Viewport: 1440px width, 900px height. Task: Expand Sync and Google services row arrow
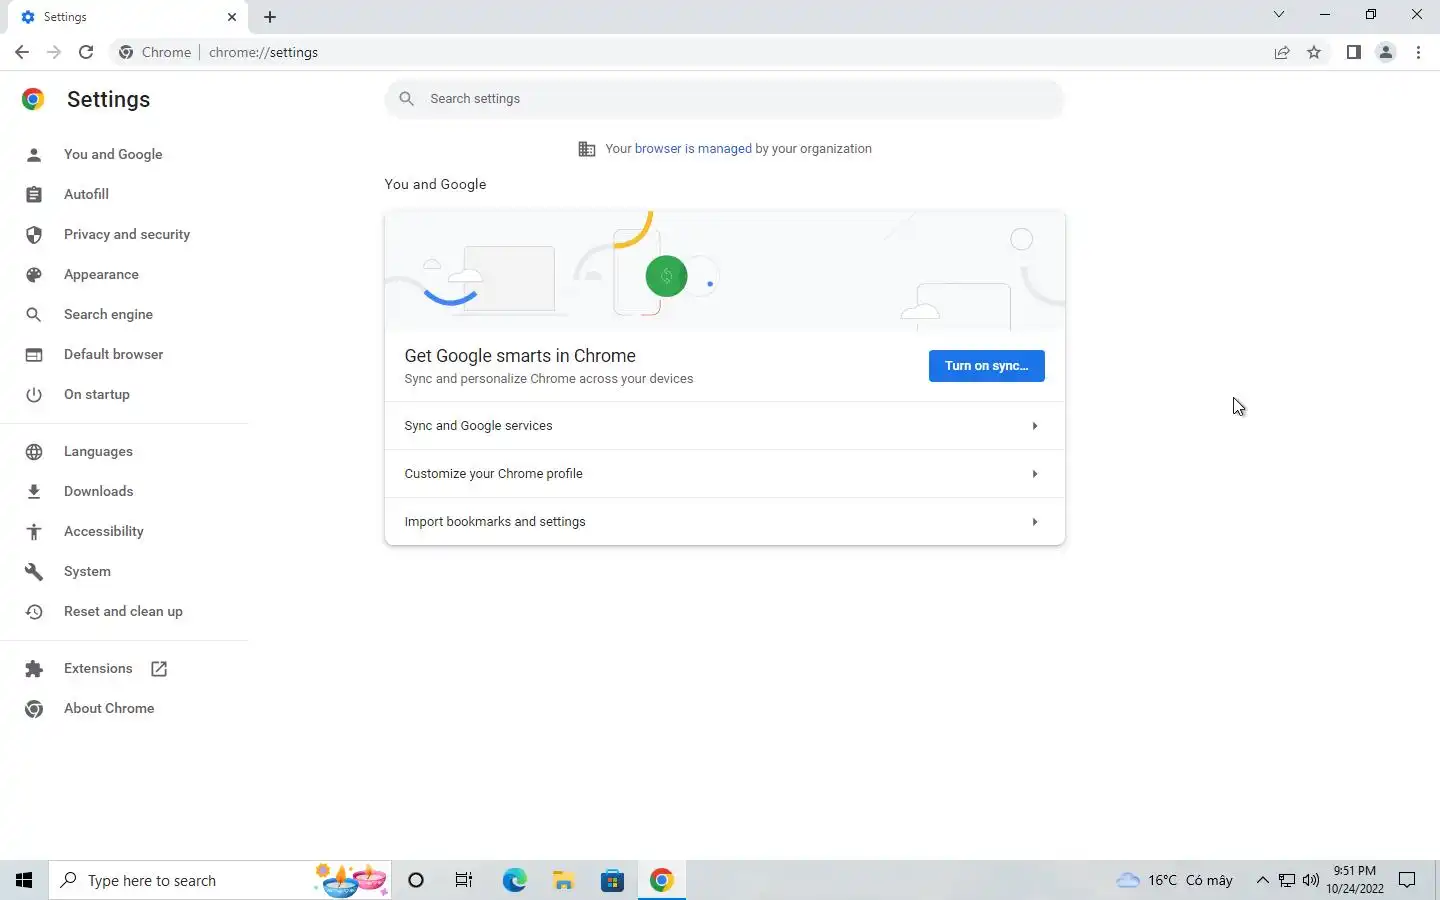1034,426
